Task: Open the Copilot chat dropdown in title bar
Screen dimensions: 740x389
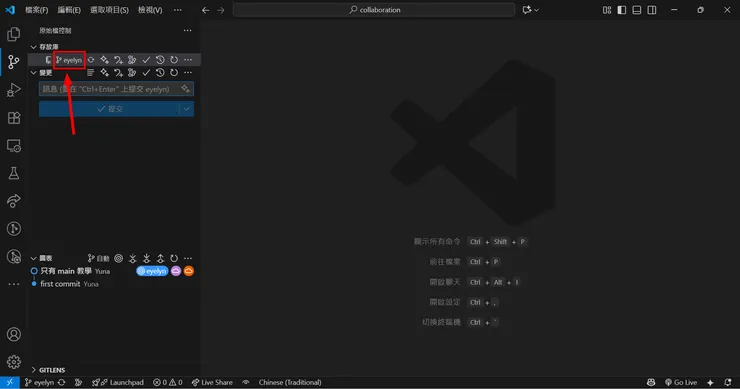Action: coord(530,10)
